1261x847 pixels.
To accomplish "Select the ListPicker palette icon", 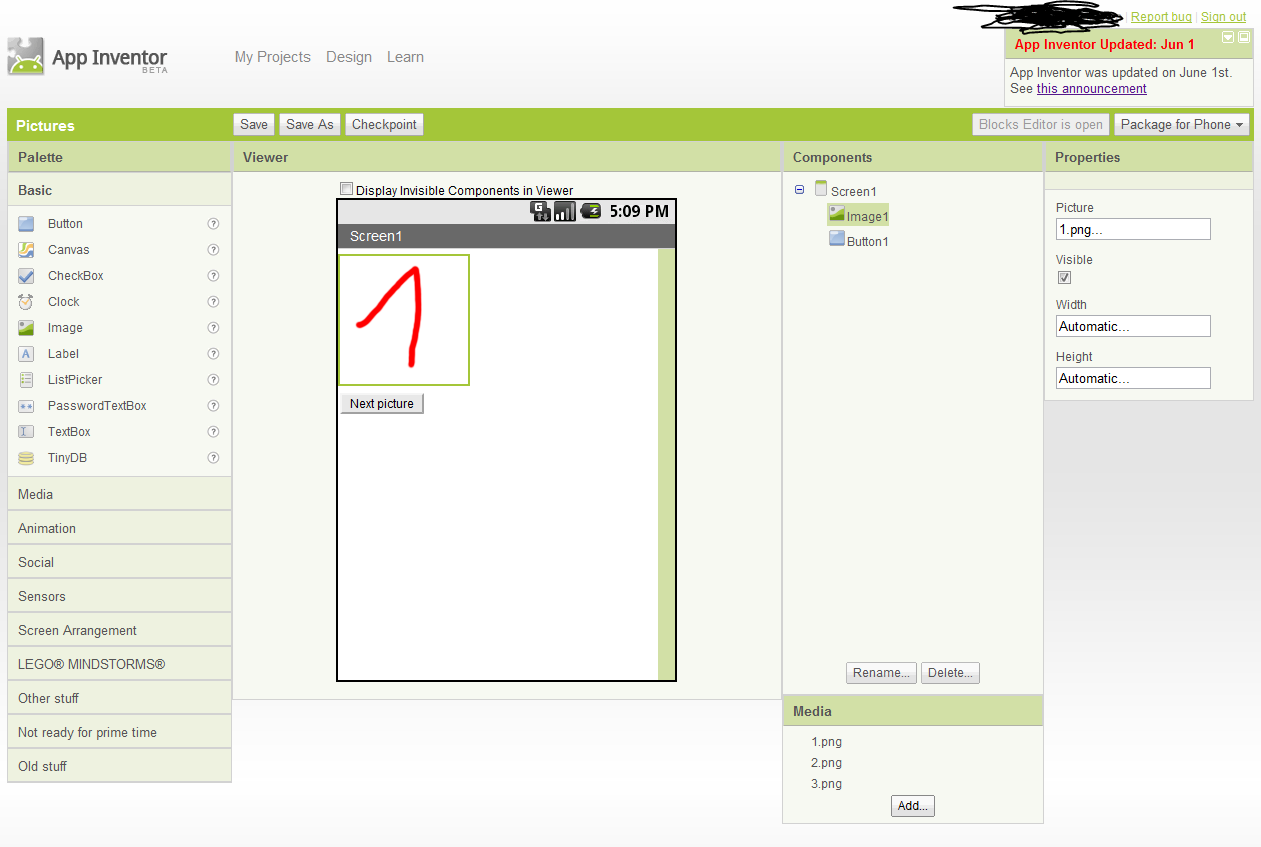I will point(26,380).
